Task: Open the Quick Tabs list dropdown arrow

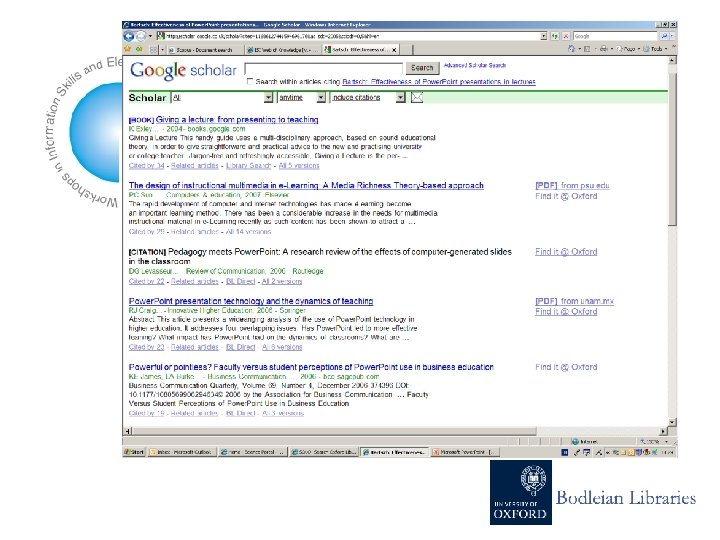Action: [x=162, y=49]
